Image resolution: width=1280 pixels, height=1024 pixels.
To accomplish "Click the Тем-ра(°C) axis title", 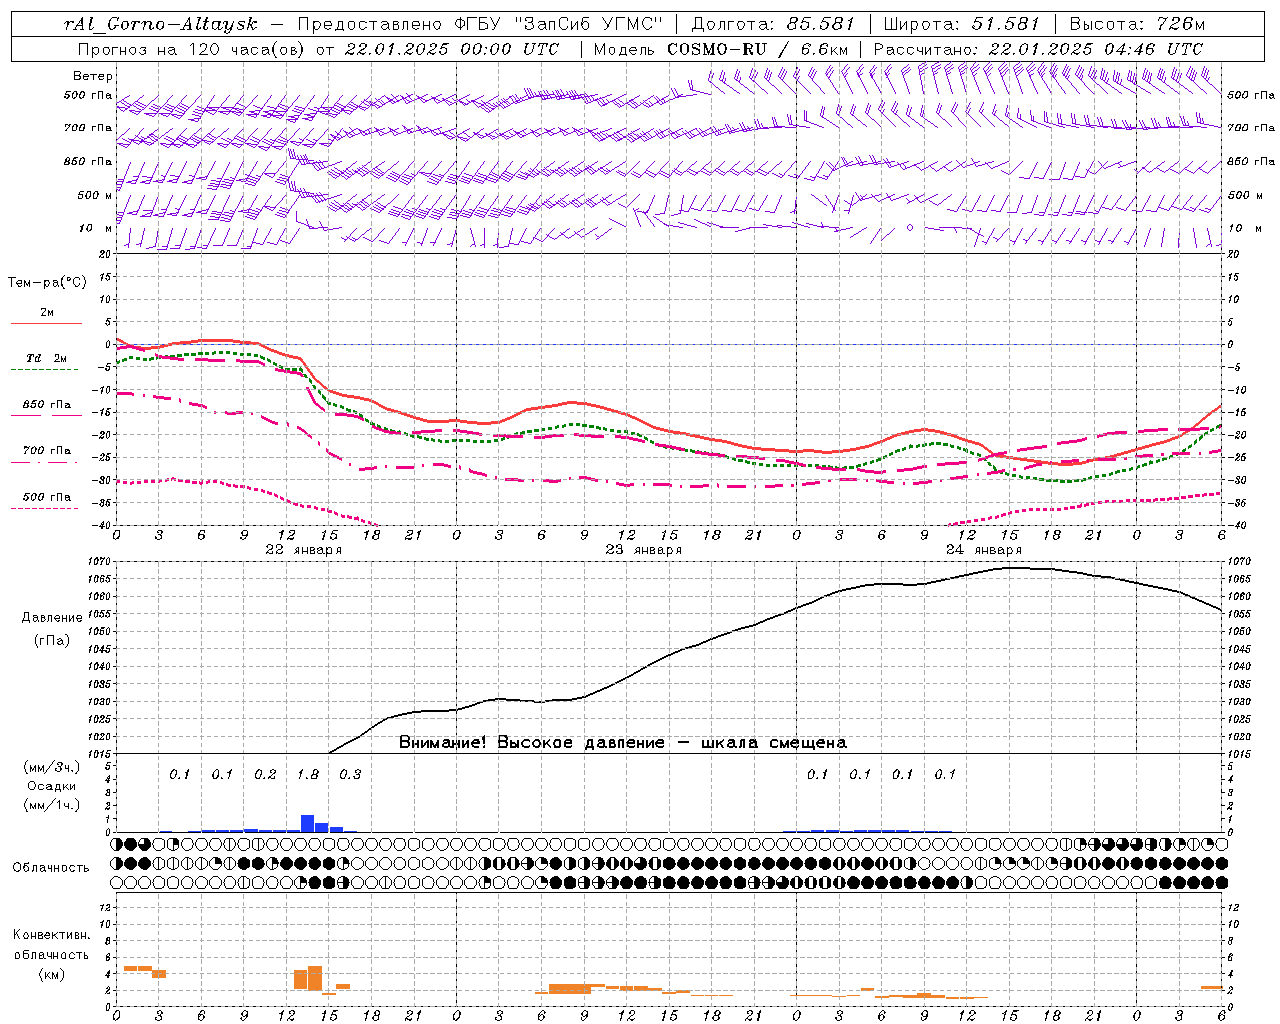I will coord(47,283).
